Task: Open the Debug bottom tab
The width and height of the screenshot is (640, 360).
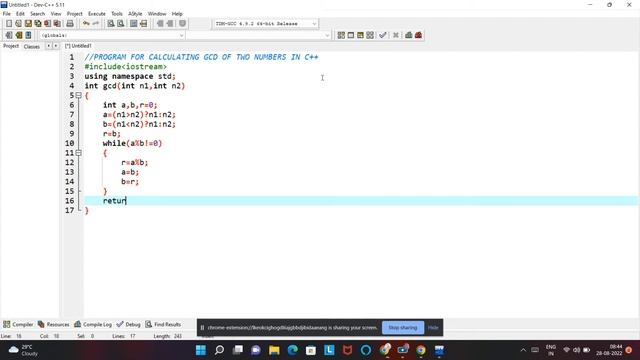Action: (x=129, y=324)
